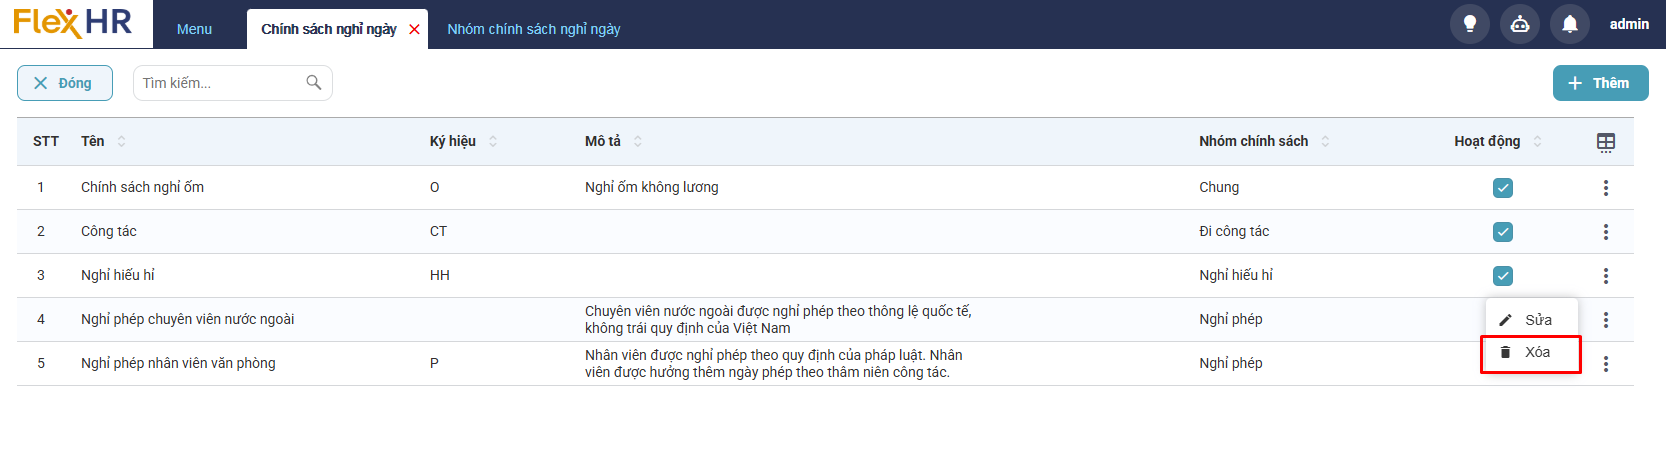Click the CT symbol cell
Screen dimensions: 1666x459
tap(438, 231)
